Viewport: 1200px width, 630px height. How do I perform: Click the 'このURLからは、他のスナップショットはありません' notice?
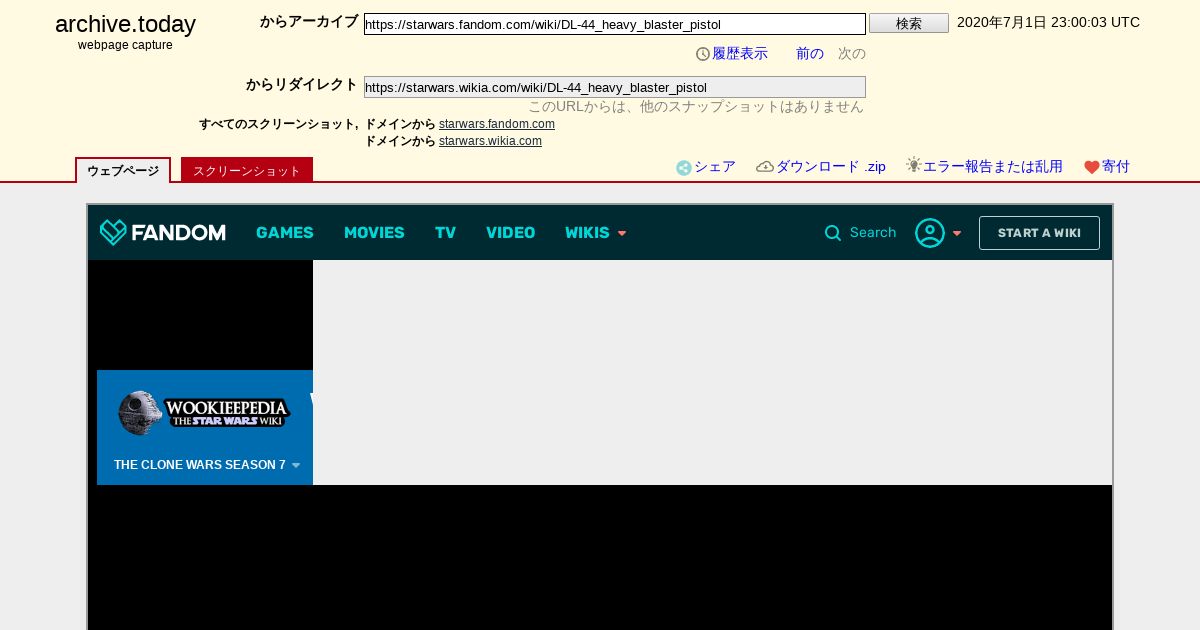pyautogui.click(x=696, y=106)
